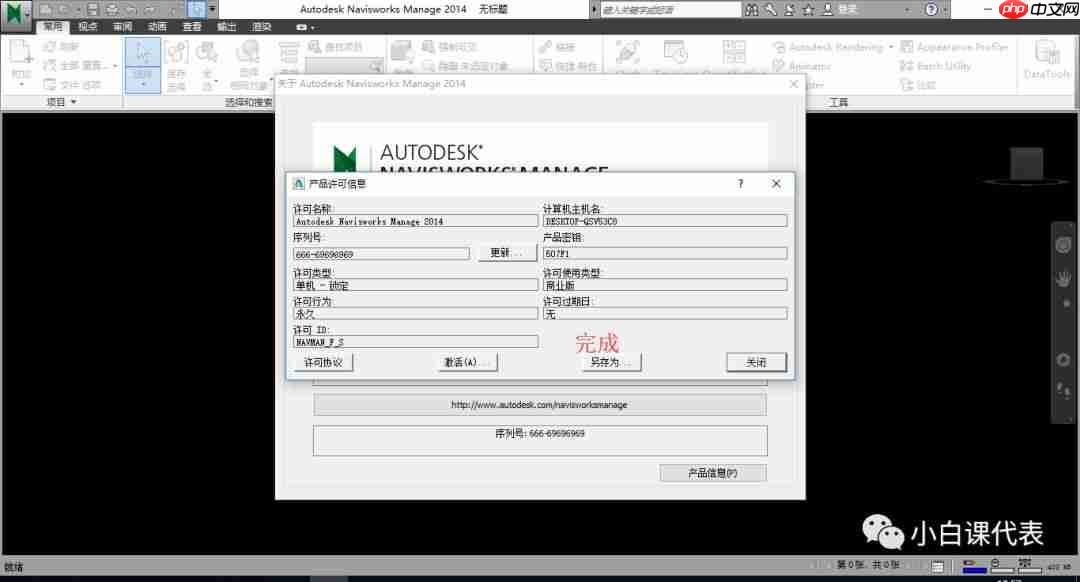Viewport: 1080px width, 582px height.
Task: Close the 关于 Autodesk Navisworks Manage 2014 dialog
Action: click(x=793, y=83)
